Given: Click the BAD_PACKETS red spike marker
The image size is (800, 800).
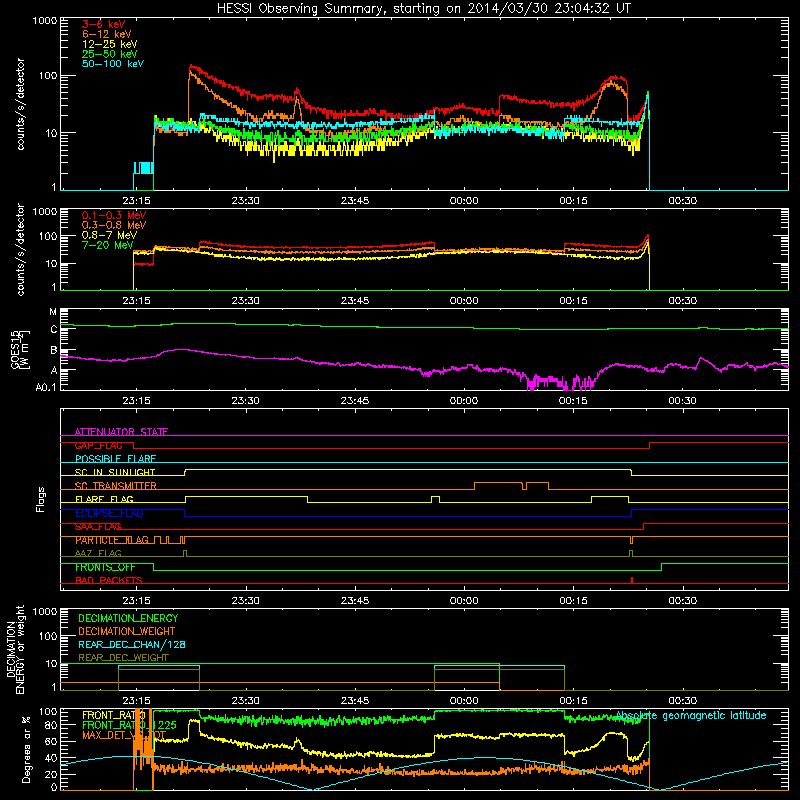Looking at the screenshot, I should [x=632, y=580].
